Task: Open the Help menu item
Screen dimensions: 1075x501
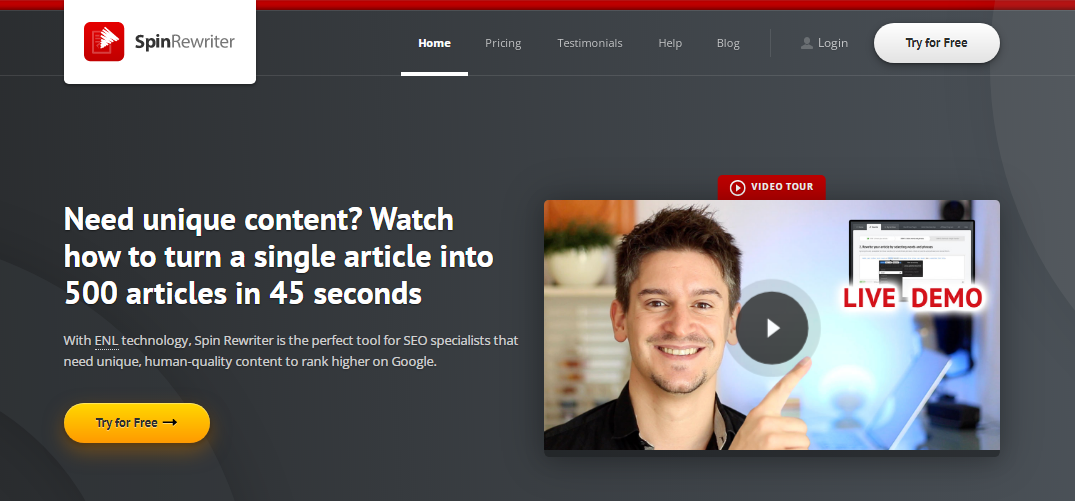Action: pyautogui.click(x=670, y=43)
